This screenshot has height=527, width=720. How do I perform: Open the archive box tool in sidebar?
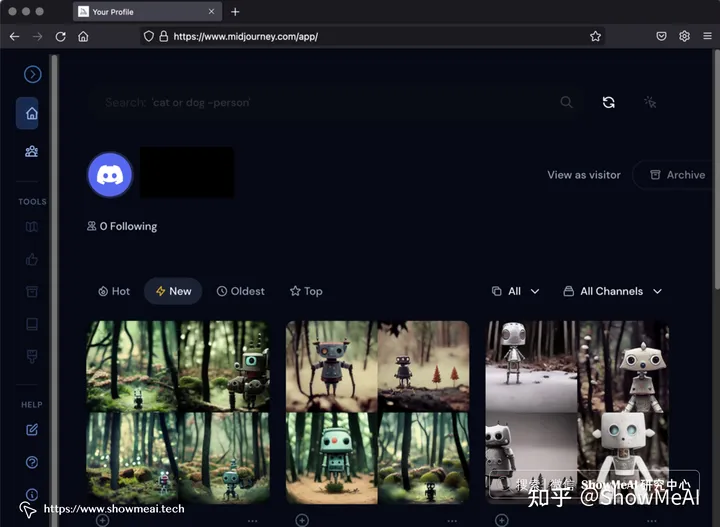coord(32,292)
